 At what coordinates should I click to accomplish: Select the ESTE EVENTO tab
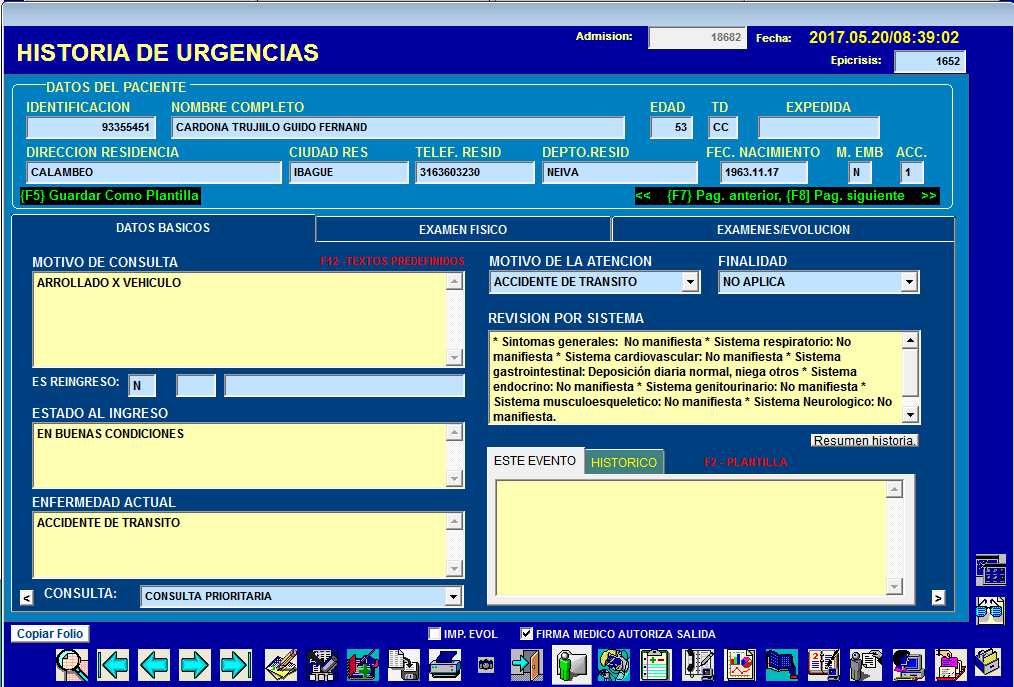(535, 461)
